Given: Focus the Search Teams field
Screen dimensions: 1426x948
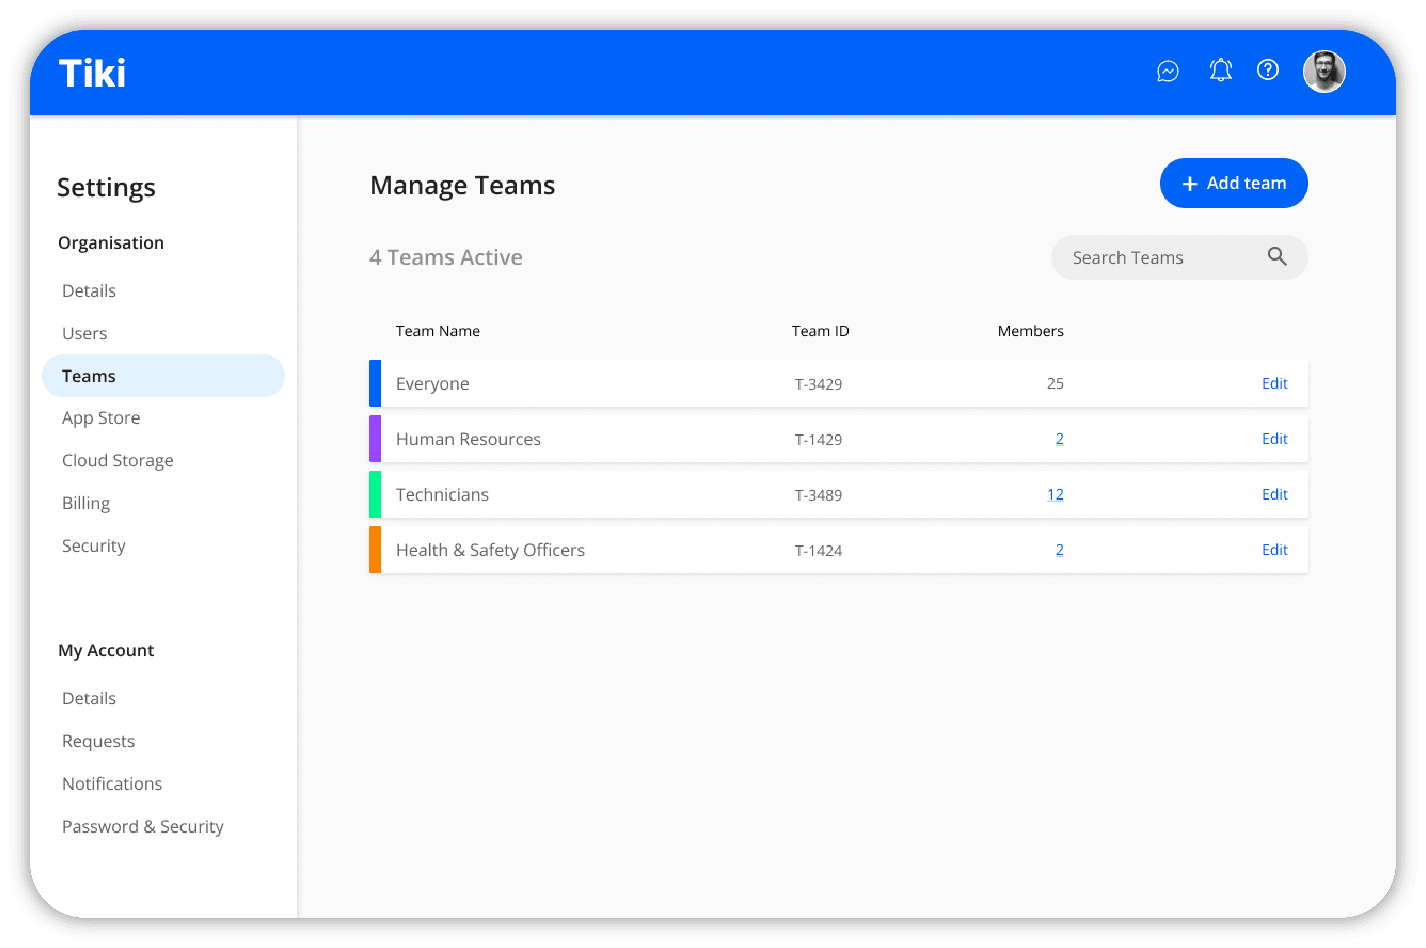Looking at the screenshot, I should (1179, 258).
